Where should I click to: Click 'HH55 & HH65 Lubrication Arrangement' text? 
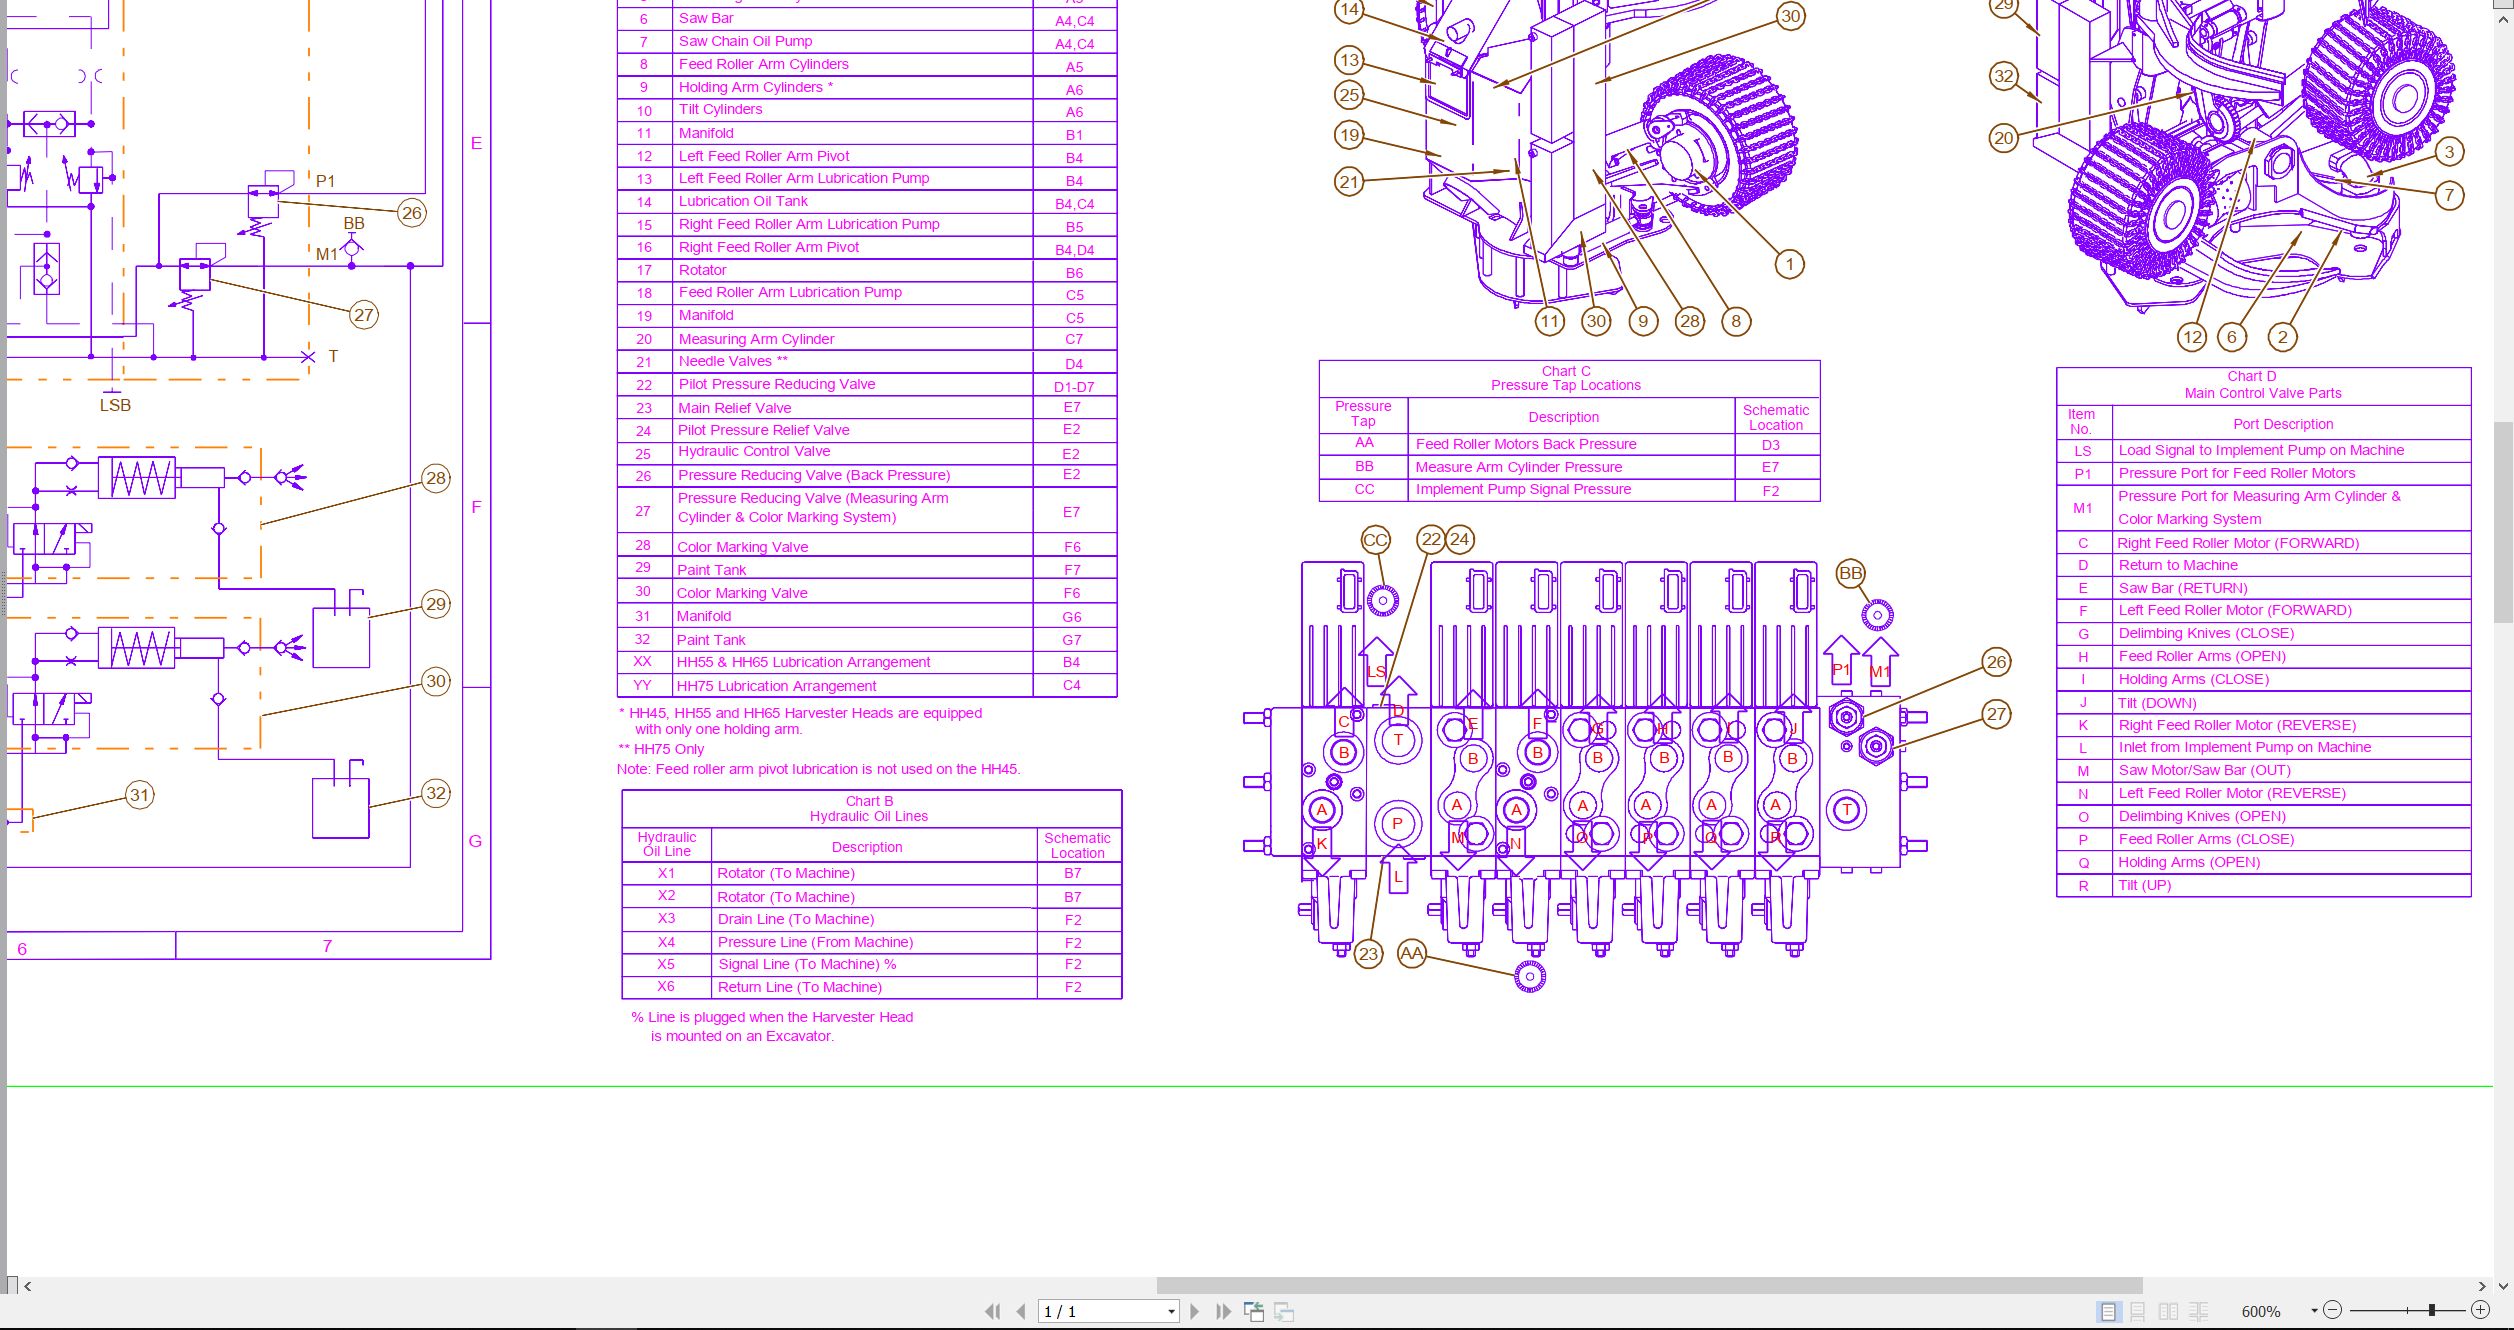[x=803, y=662]
